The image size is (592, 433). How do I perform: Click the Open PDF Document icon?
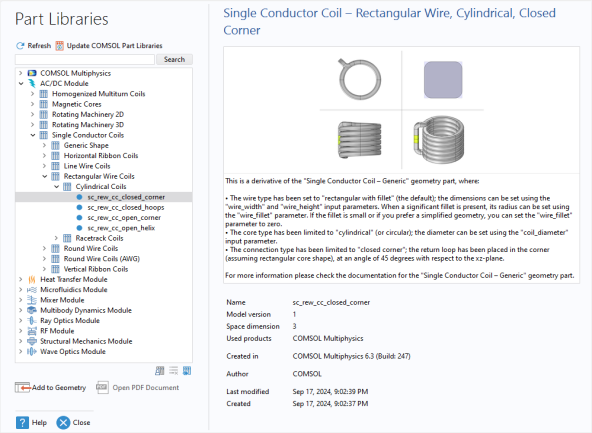[102, 387]
